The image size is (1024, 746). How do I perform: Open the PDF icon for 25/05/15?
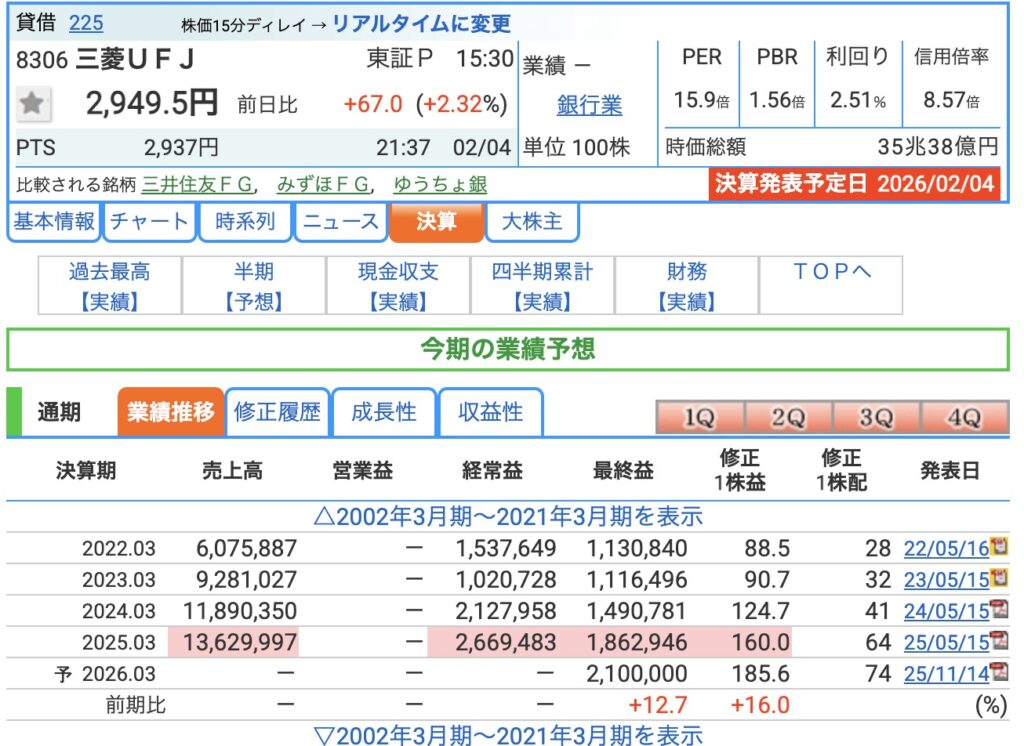click(997, 641)
